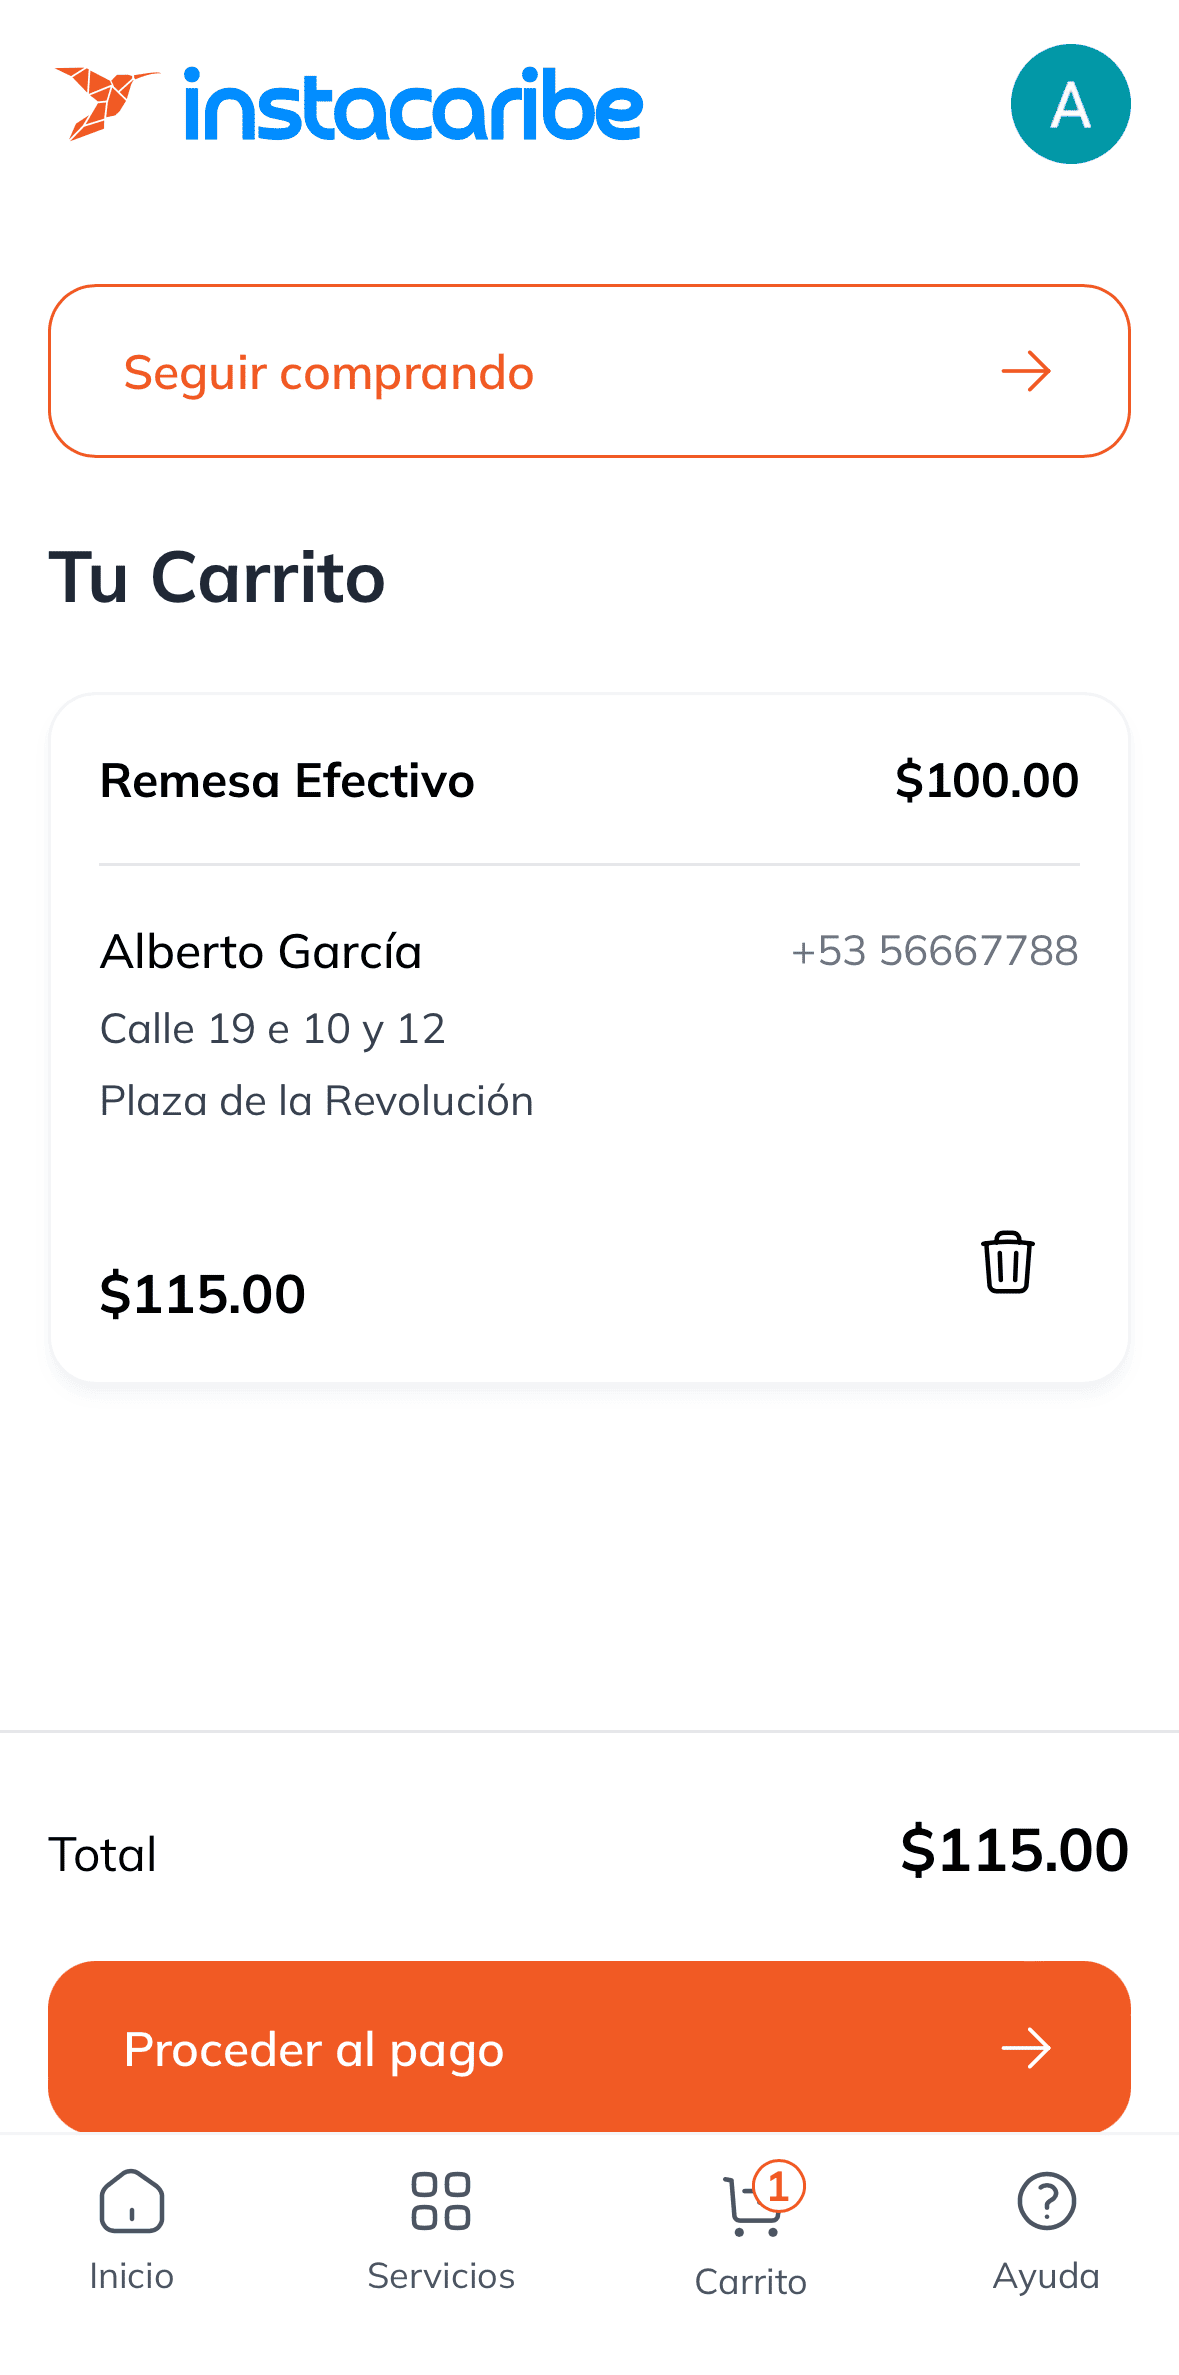Screen dimensions: 1179x2375
Task: Select the Remesa Efectivo item title
Action: (287, 781)
